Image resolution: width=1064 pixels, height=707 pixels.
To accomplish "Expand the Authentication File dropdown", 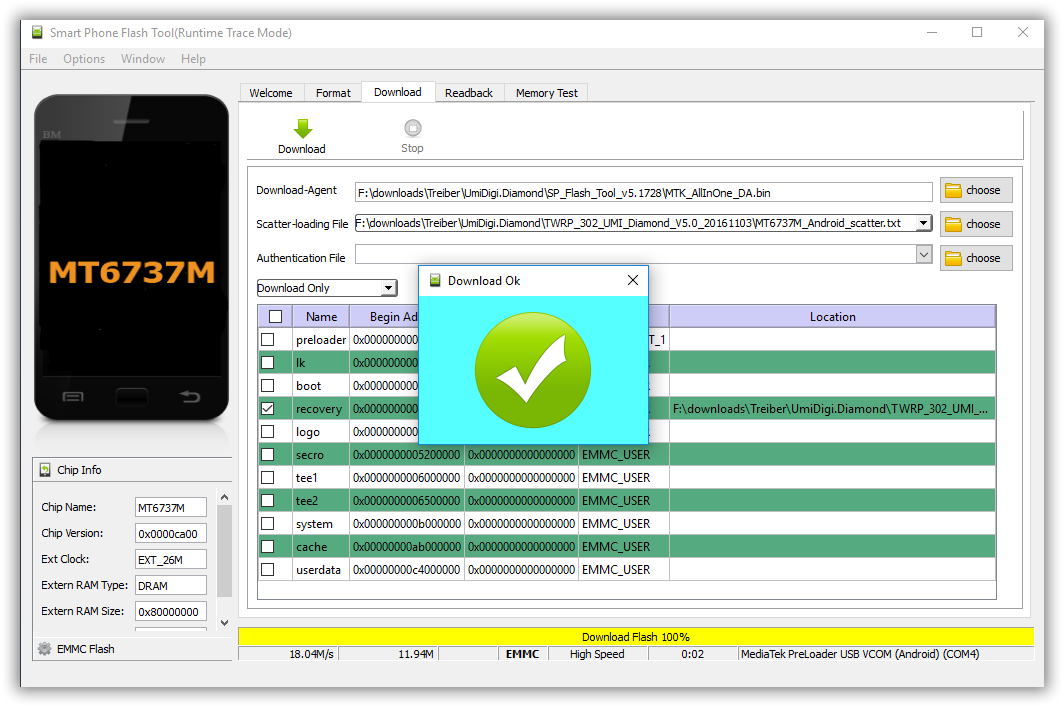I will 923,256.
